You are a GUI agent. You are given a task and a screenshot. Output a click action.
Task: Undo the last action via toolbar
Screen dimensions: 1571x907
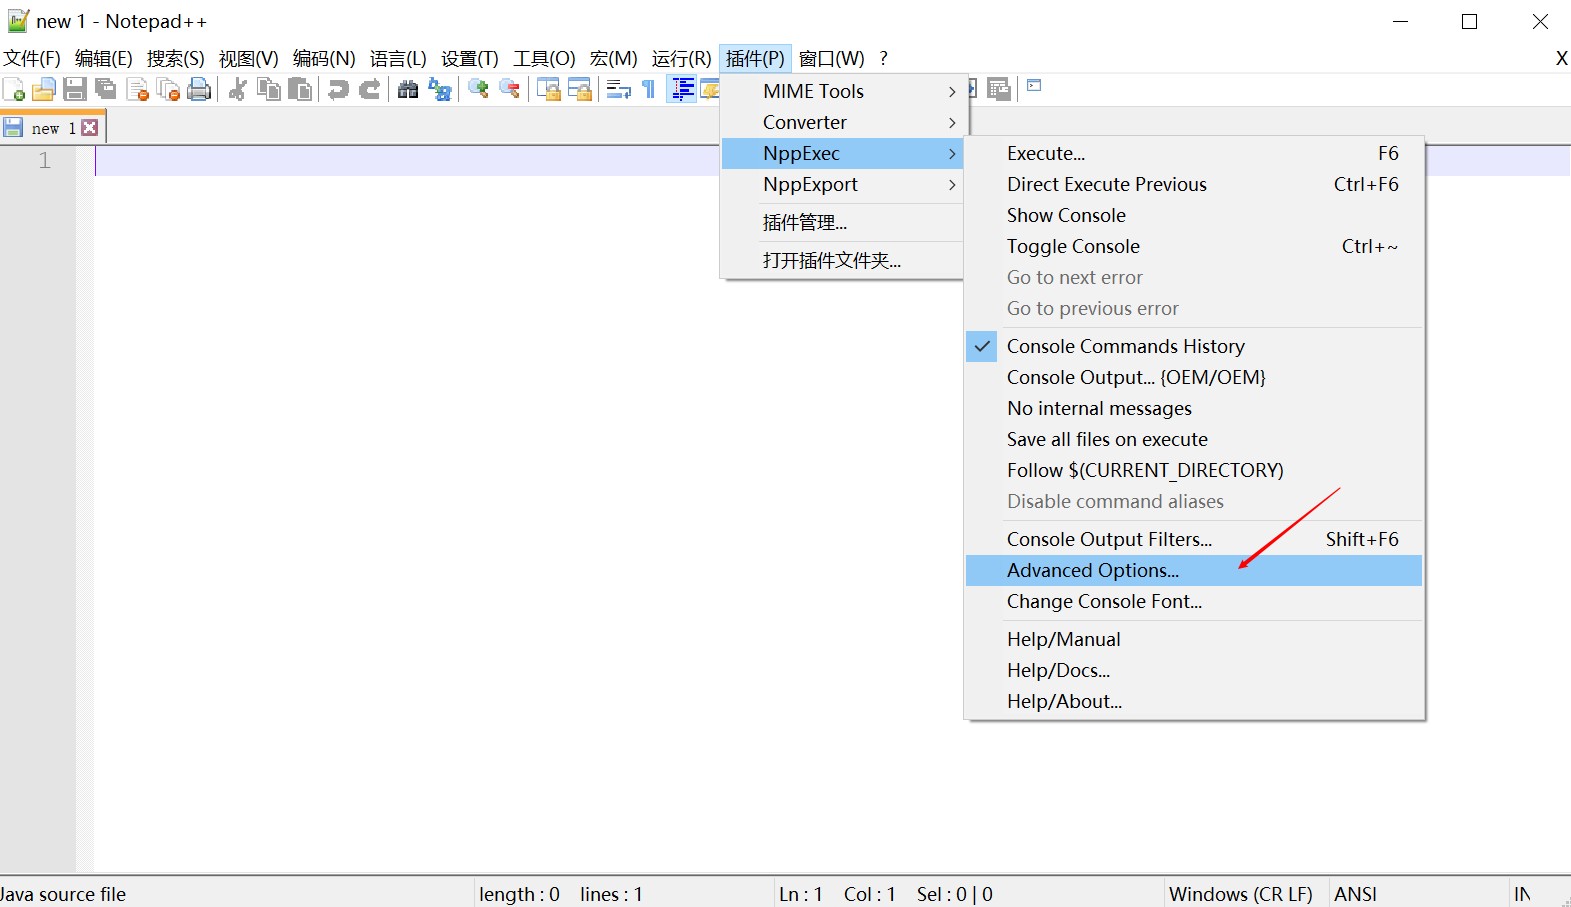(x=338, y=90)
